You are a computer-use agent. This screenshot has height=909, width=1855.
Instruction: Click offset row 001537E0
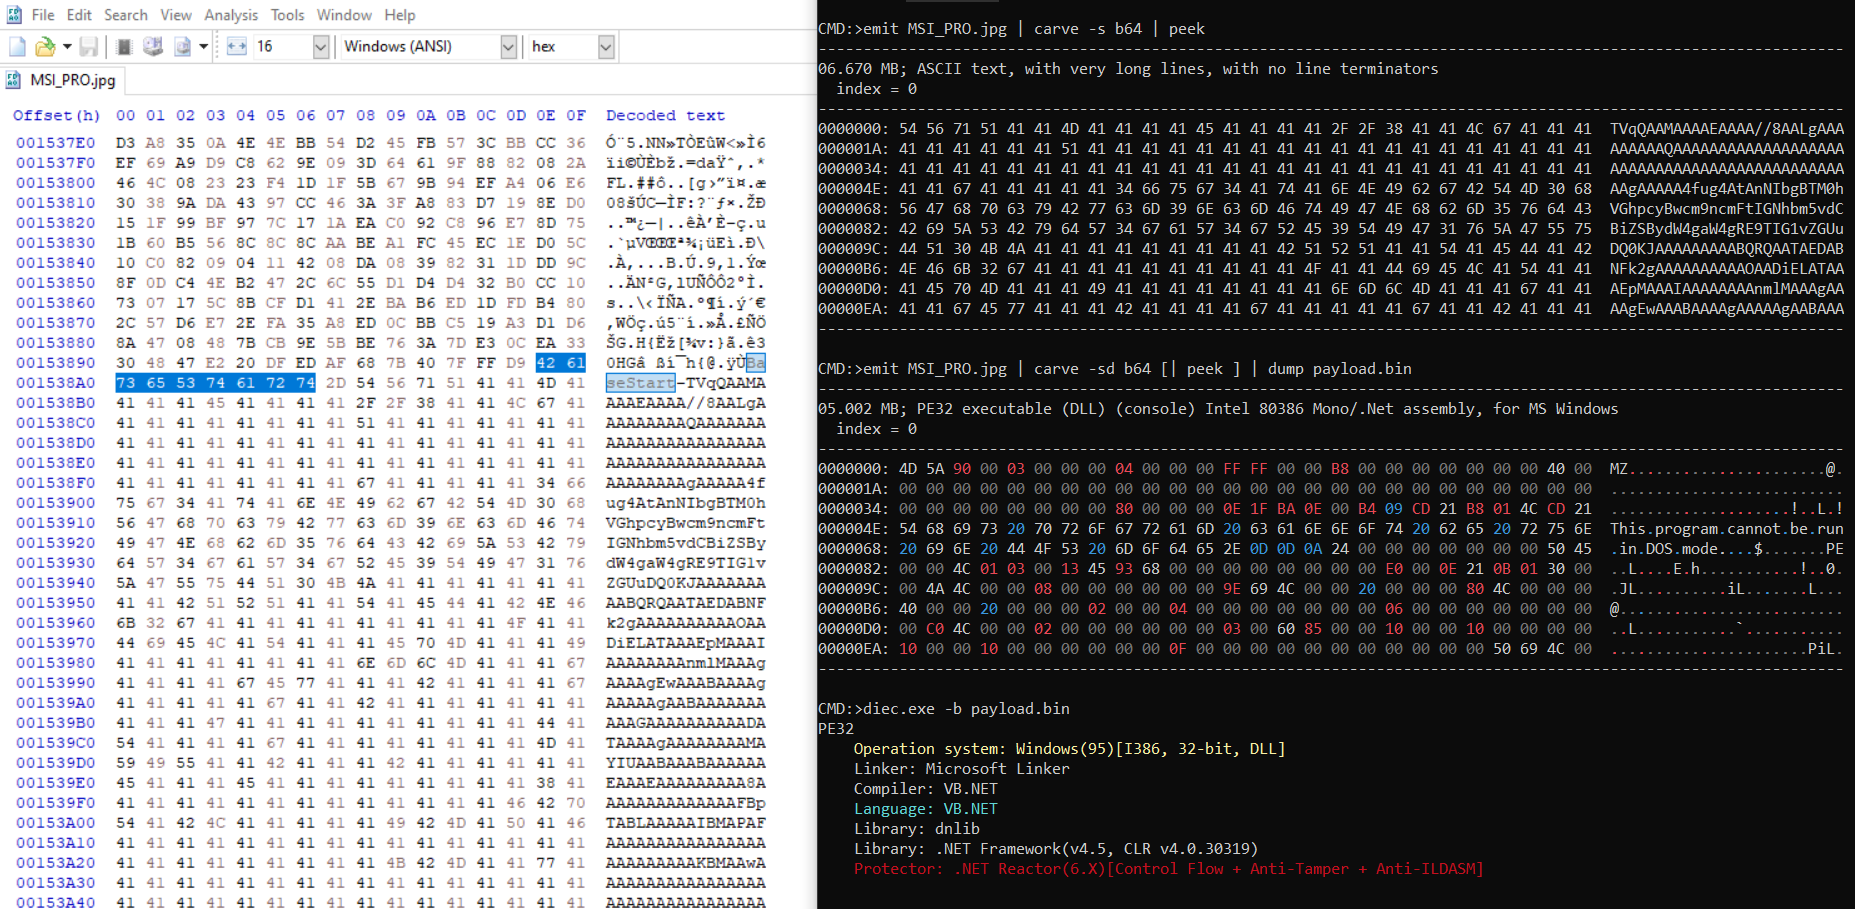pyautogui.click(x=55, y=143)
